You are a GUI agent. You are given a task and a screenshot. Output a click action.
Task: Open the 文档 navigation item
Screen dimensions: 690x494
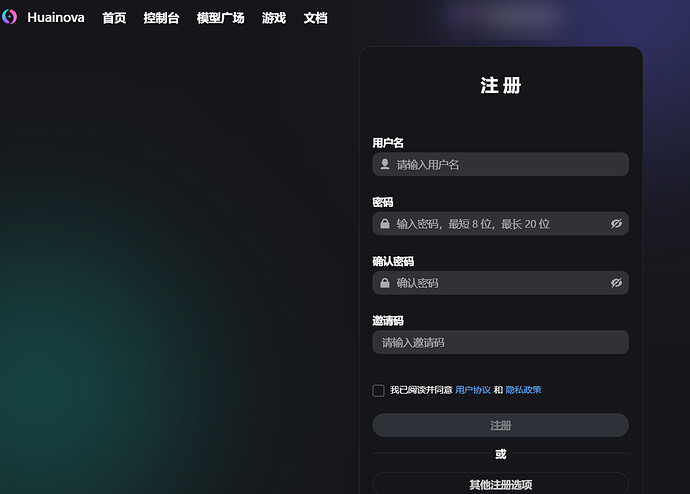(x=315, y=18)
